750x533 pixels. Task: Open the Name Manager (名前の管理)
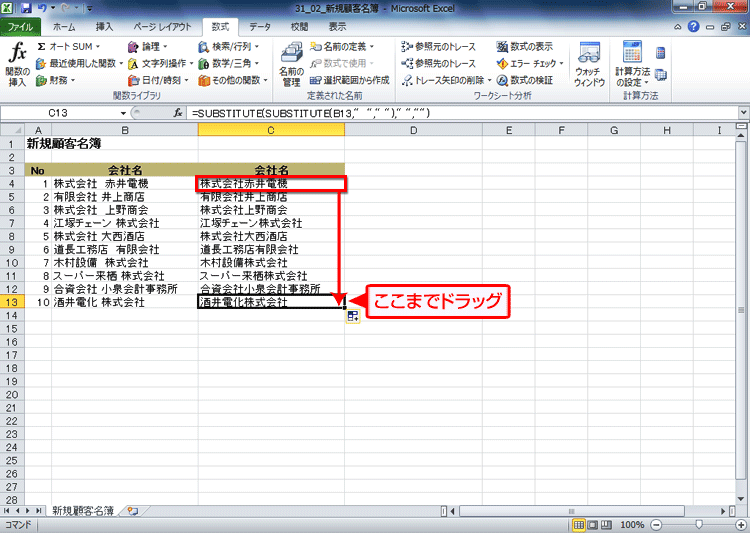[x=291, y=65]
